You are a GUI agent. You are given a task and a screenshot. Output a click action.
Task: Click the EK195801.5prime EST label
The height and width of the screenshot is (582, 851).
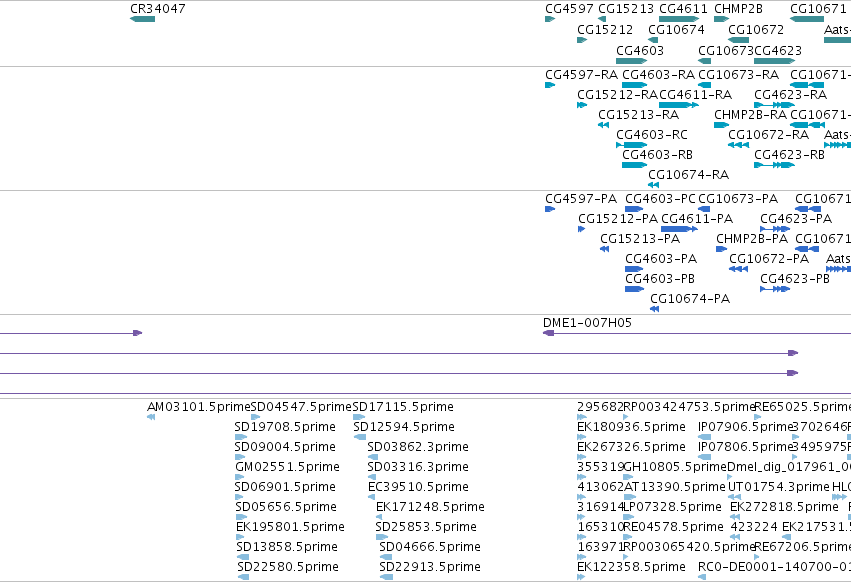tap(290, 527)
